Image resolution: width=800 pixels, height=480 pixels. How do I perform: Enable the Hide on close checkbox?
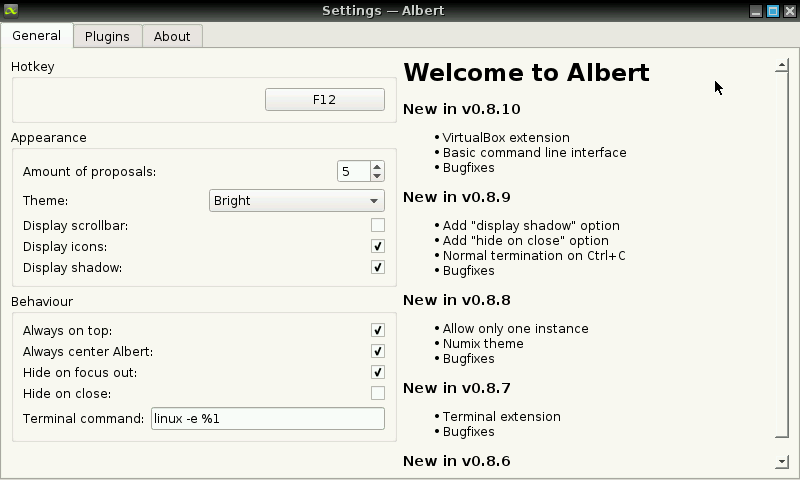point(378,393)
